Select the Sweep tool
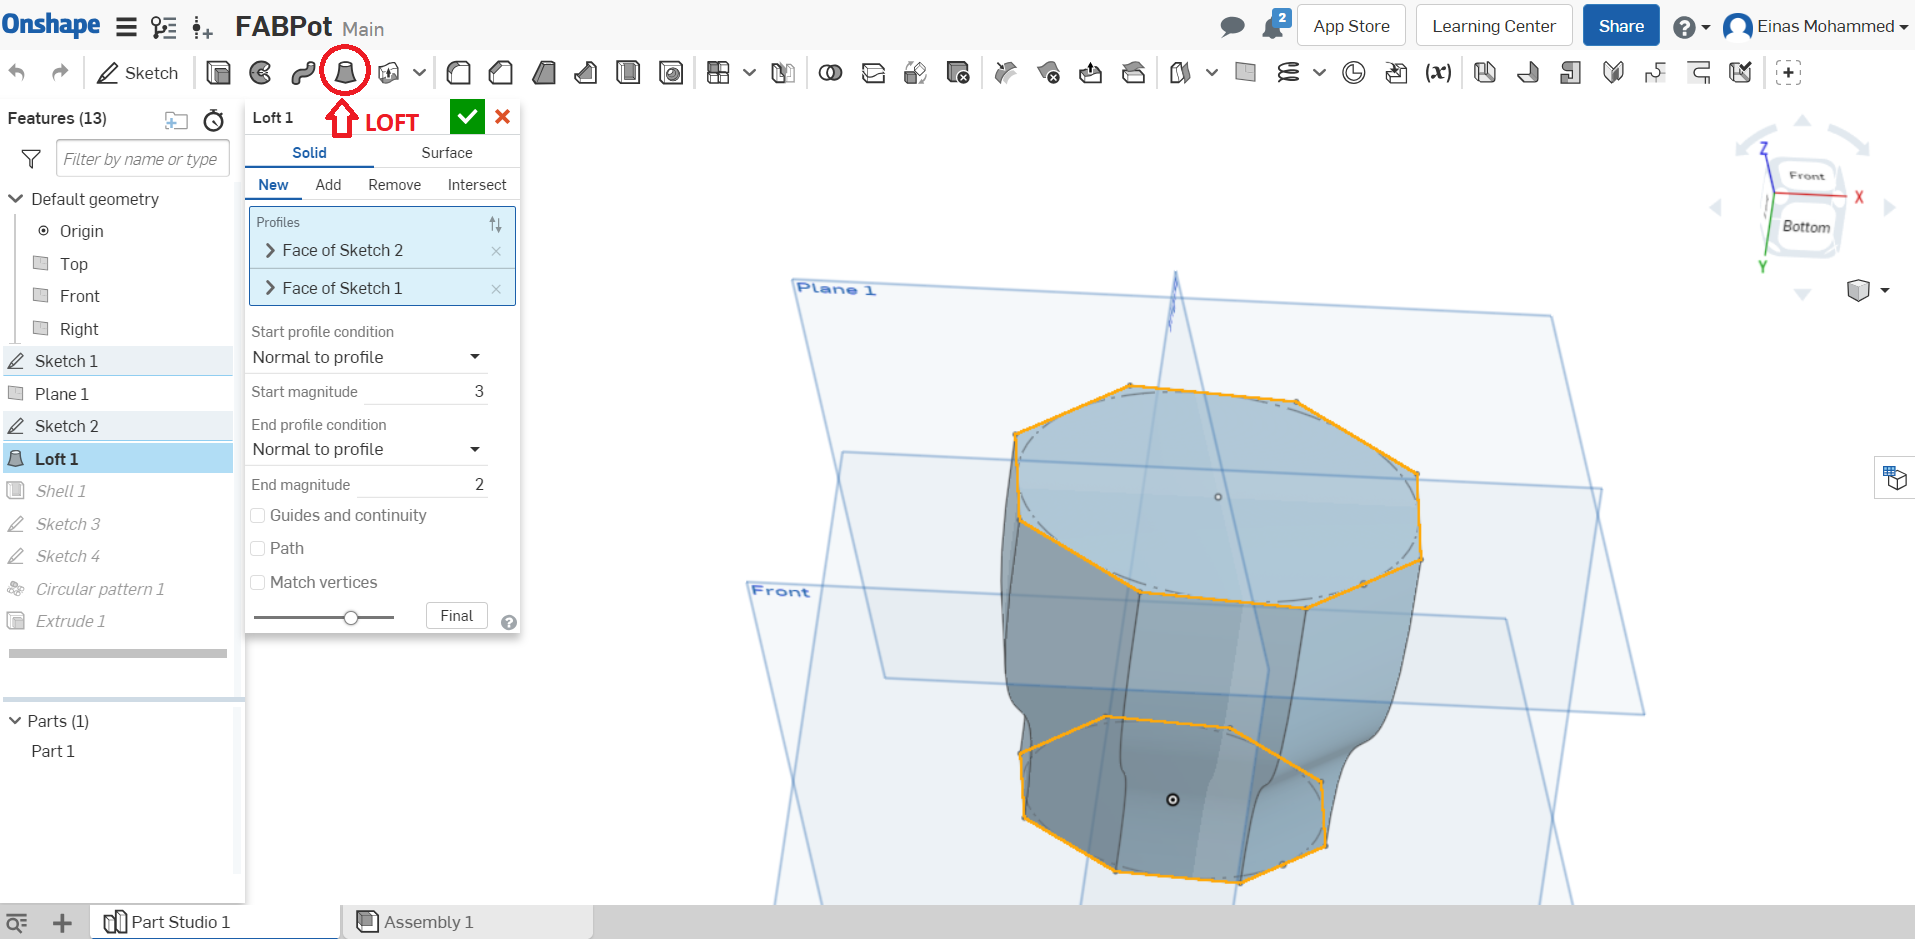 302,73
